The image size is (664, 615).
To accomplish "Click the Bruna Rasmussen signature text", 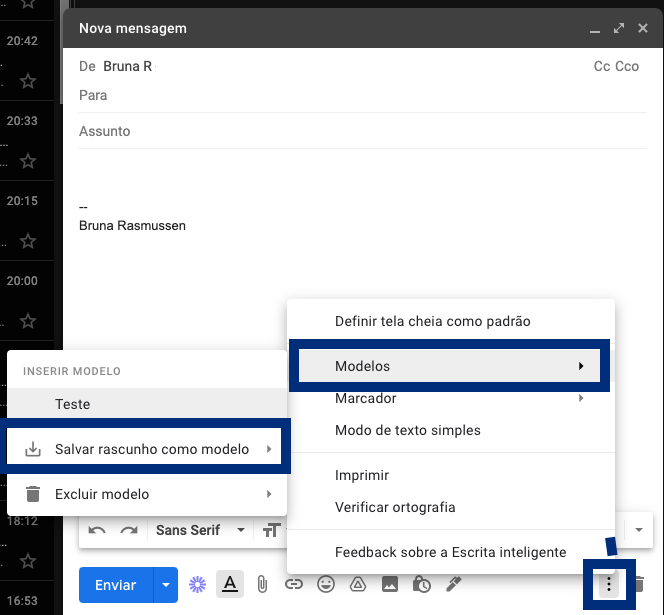I will [x=132, y=226].
